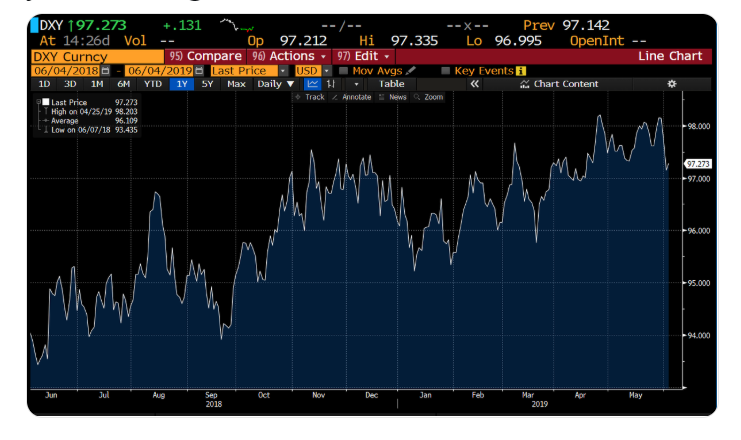Open the USD currency dropdown
Viewport: 741px width, 440px height.
pos(327,71)
